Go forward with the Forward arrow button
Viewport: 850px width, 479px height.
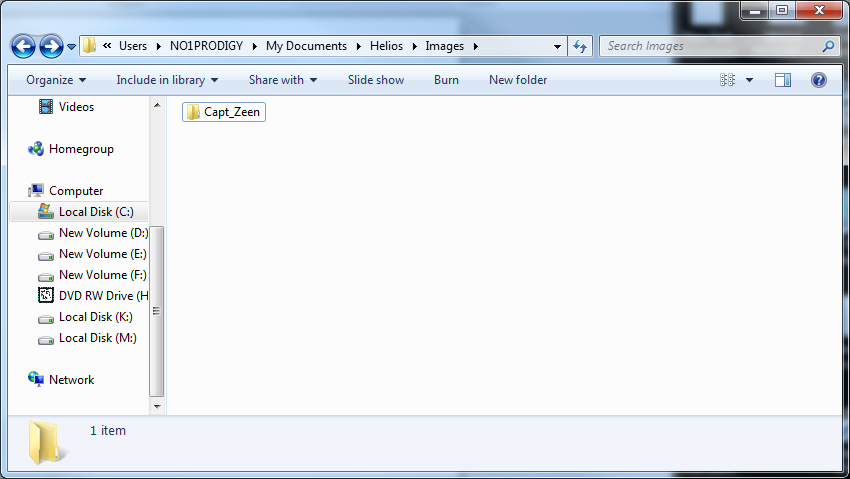click(51, 47)
